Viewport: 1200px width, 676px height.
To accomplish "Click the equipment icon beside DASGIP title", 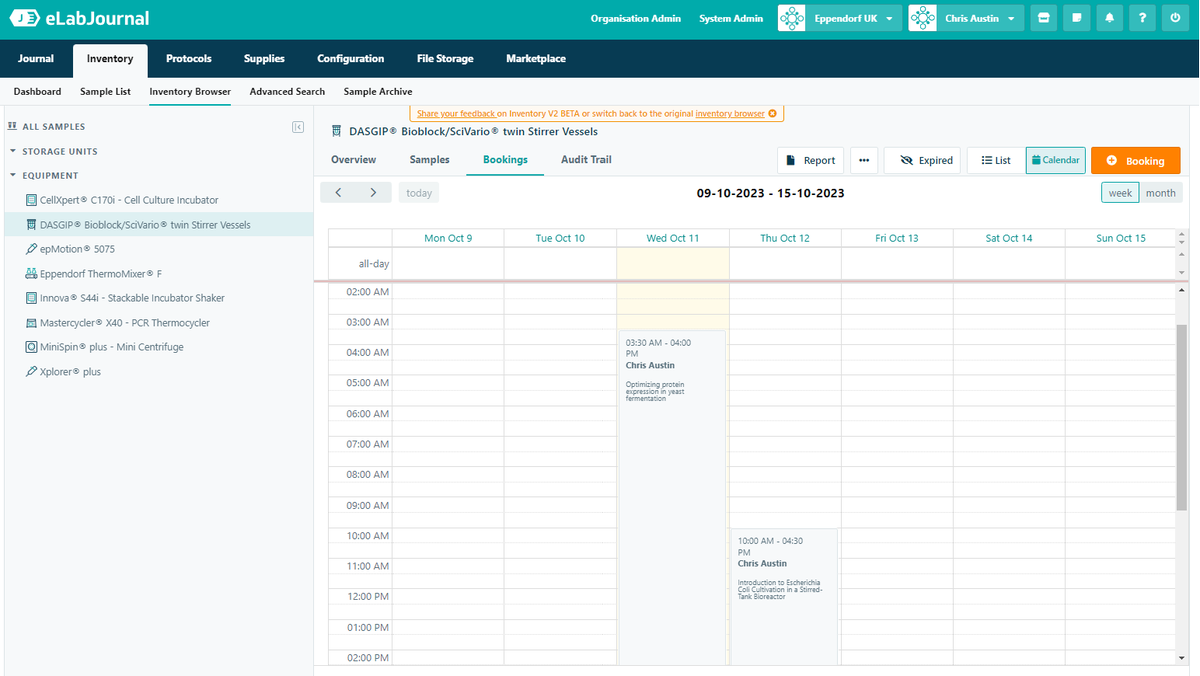I will (336, 131).
